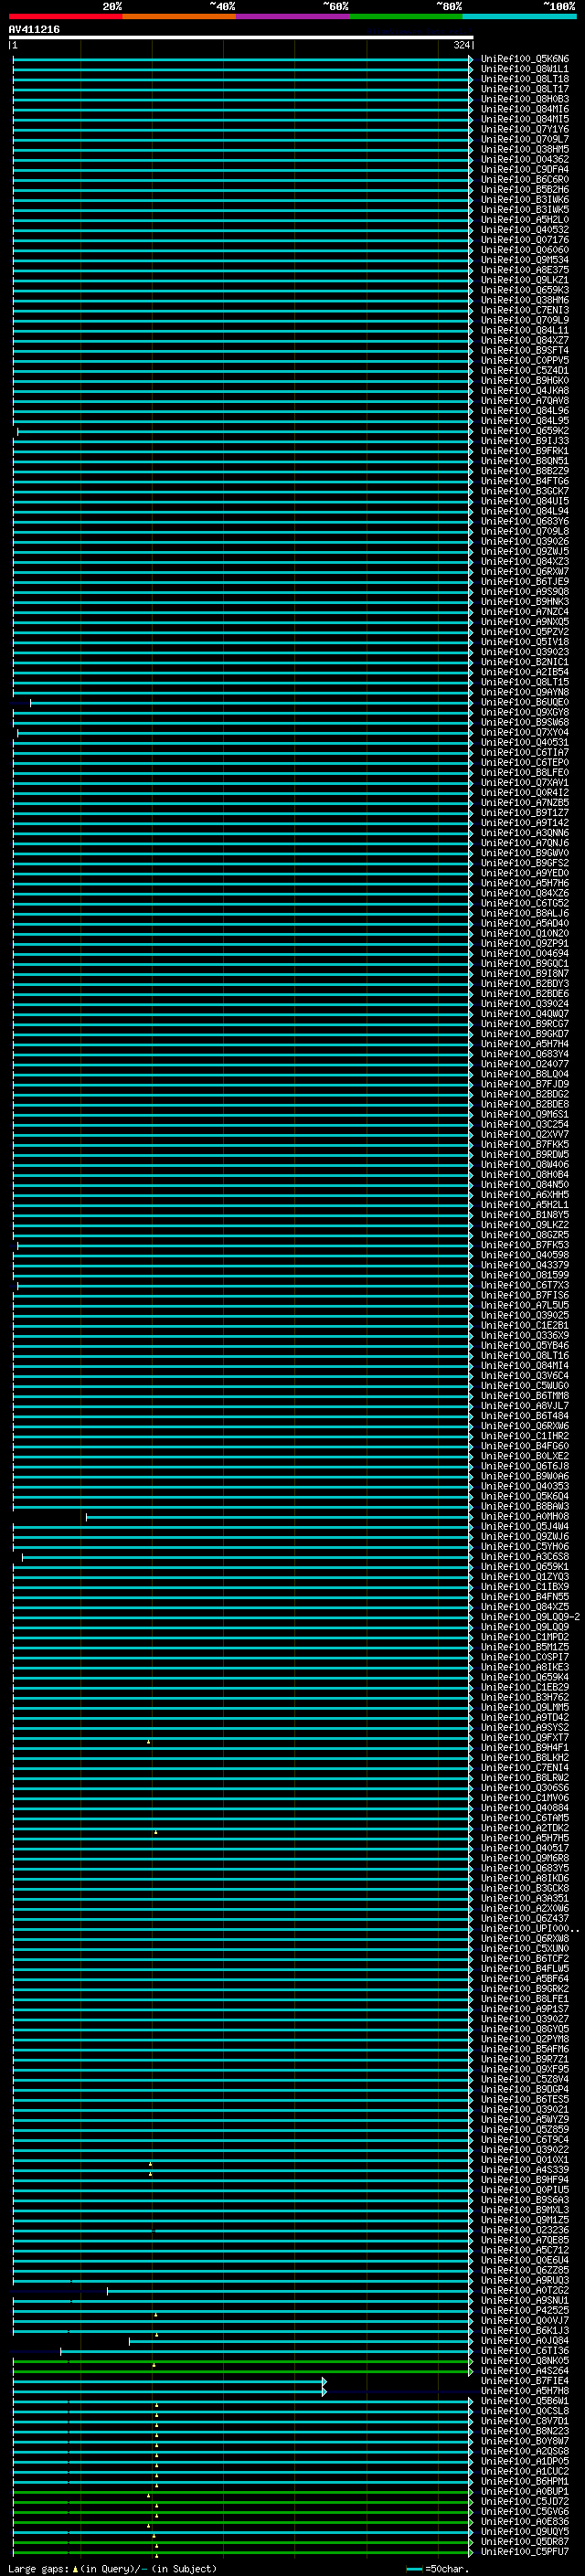Click hit label UniRef100_Q8LT16
The height and width of the screenshot is (2576, 585).
(524, 1355)
